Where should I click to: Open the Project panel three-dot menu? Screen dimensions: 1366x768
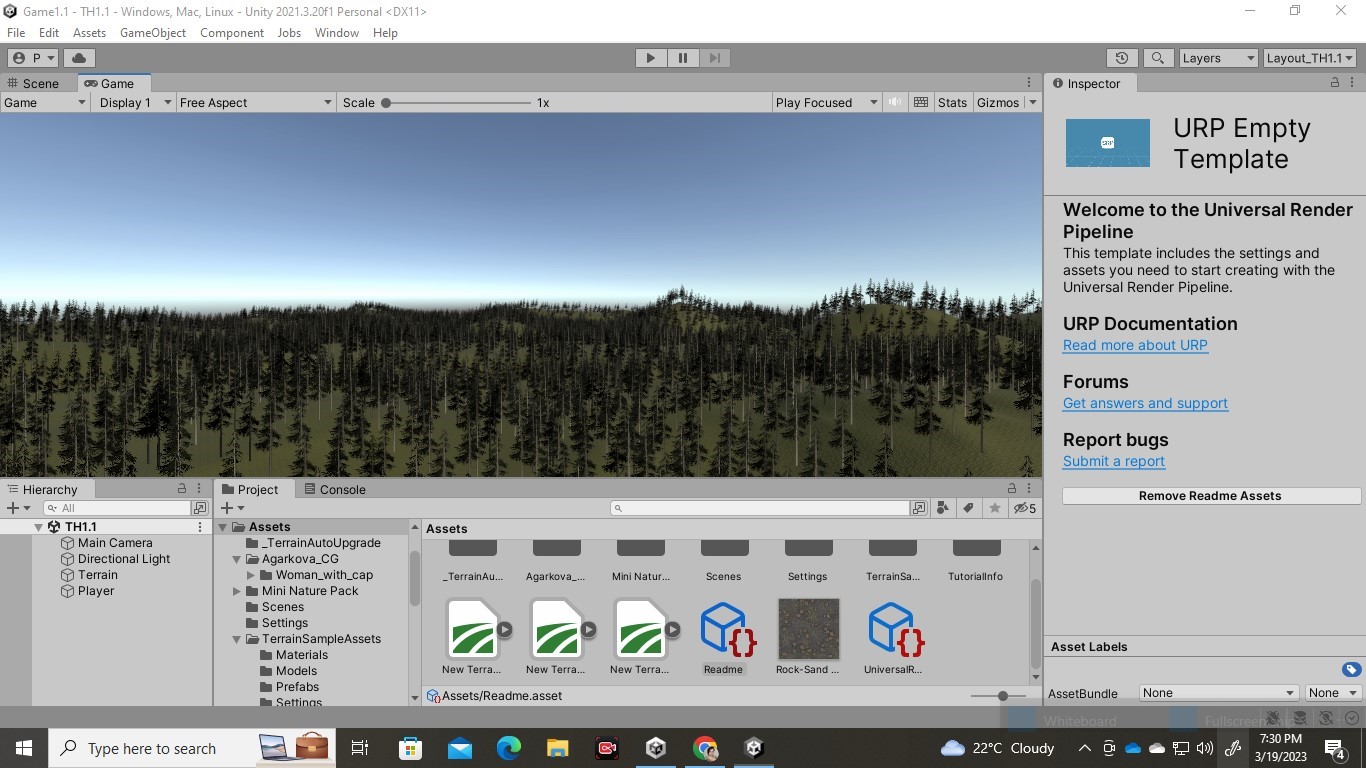pyautogui.click(x=1031, y=489)
